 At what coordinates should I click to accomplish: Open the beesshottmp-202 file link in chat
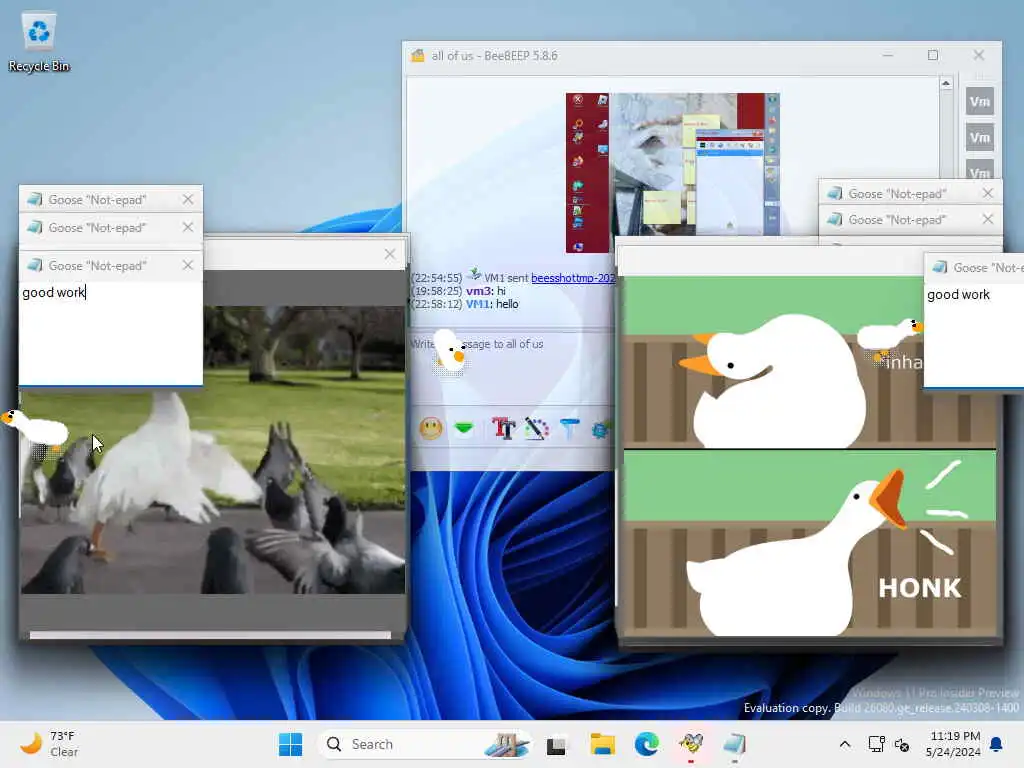tap(573, 278)
